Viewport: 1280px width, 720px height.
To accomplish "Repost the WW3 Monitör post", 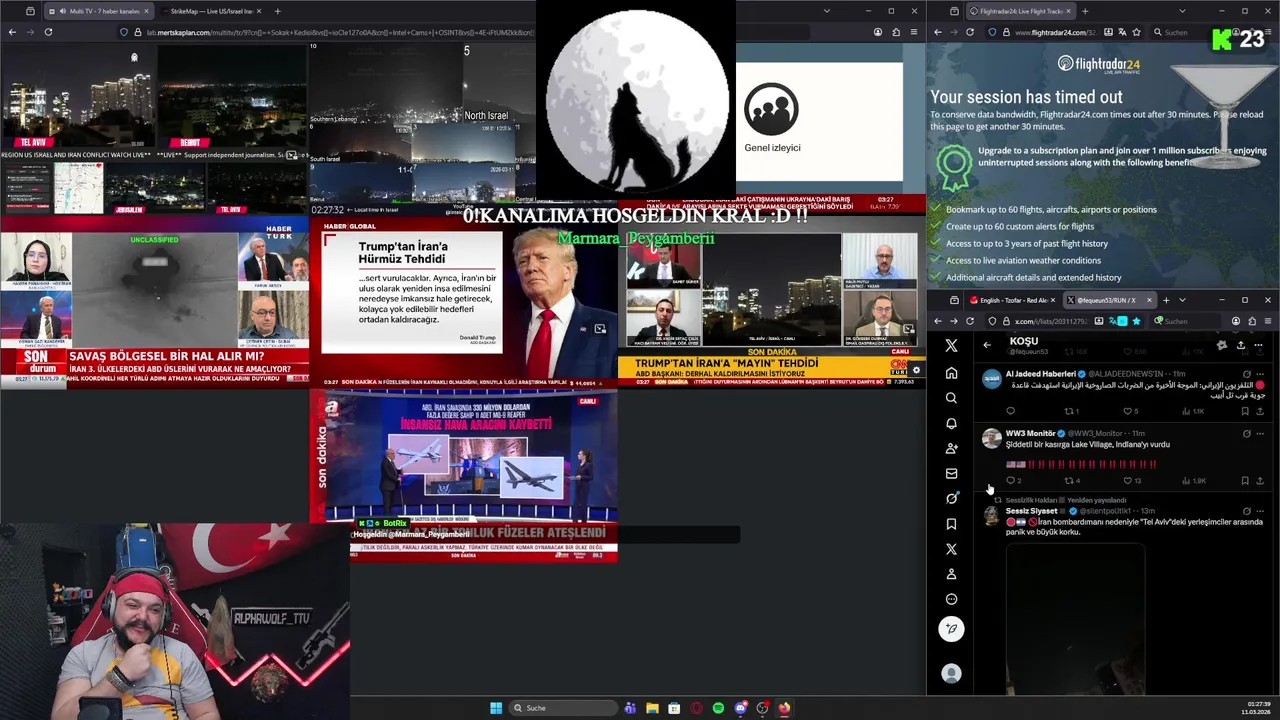I will coord(1069,481).
